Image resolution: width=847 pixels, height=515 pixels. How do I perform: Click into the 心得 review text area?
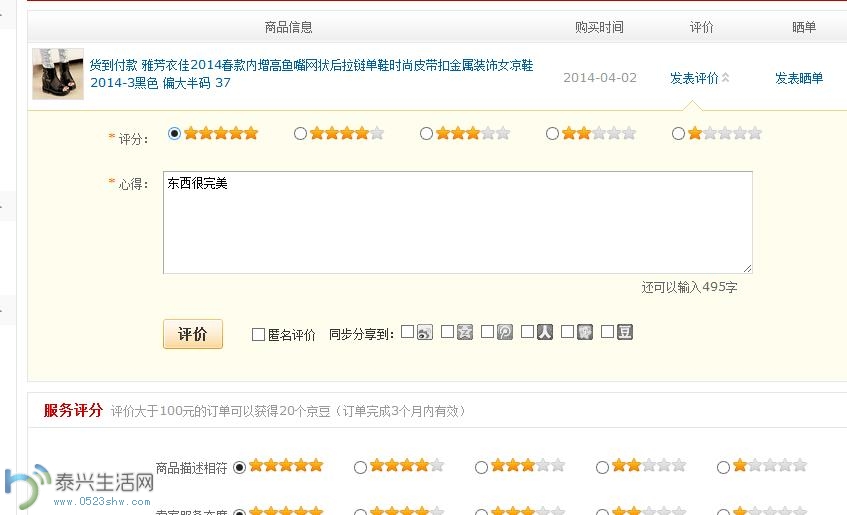coord(457,222)
